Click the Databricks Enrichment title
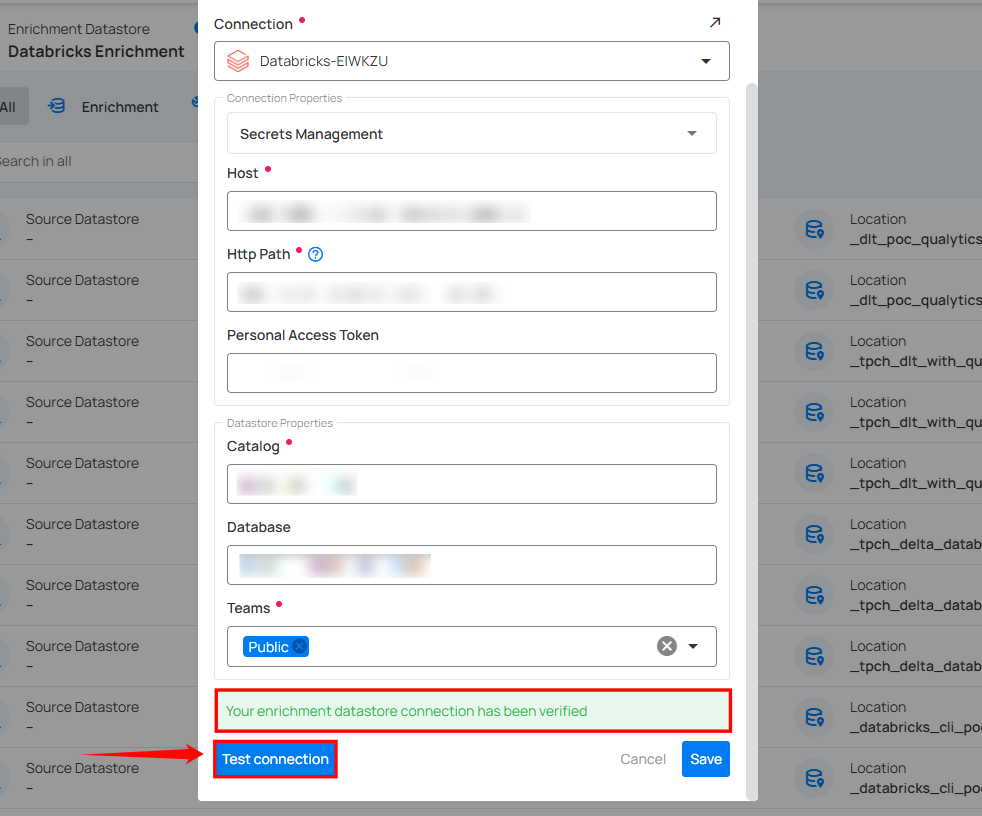Viewport: 982px width, 816px height. point(96,51)
